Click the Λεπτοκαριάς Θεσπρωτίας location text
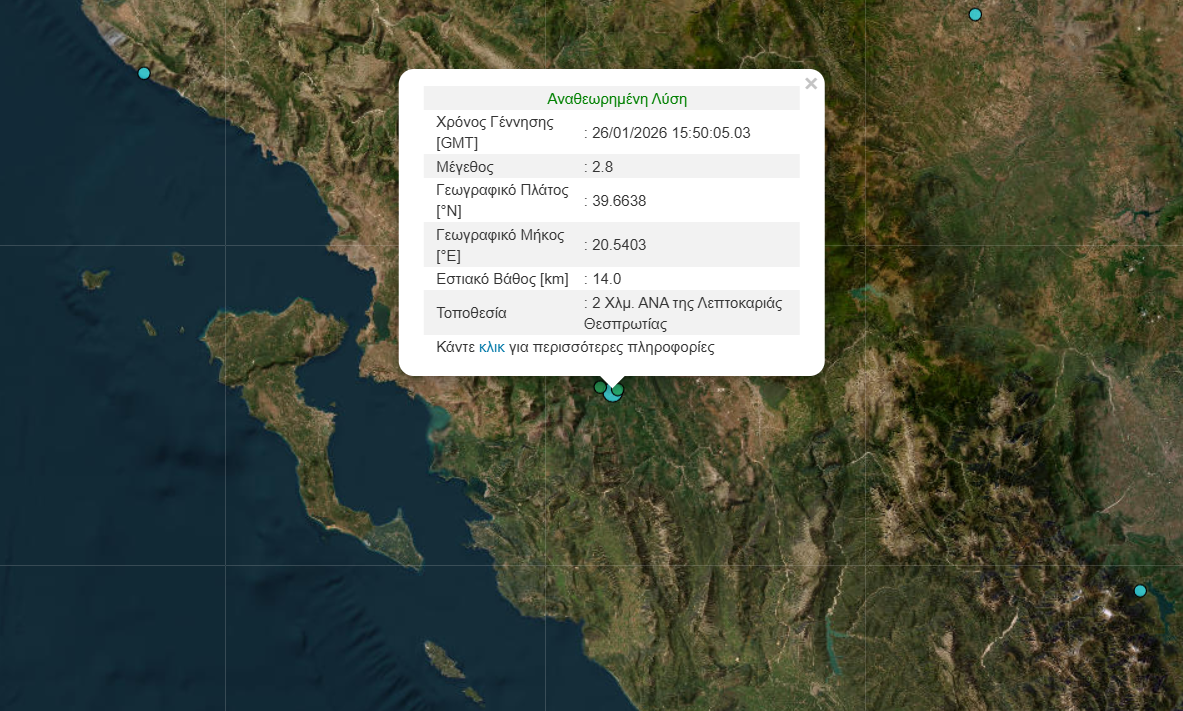1183x711 pixels. click(x=685, y=313)
